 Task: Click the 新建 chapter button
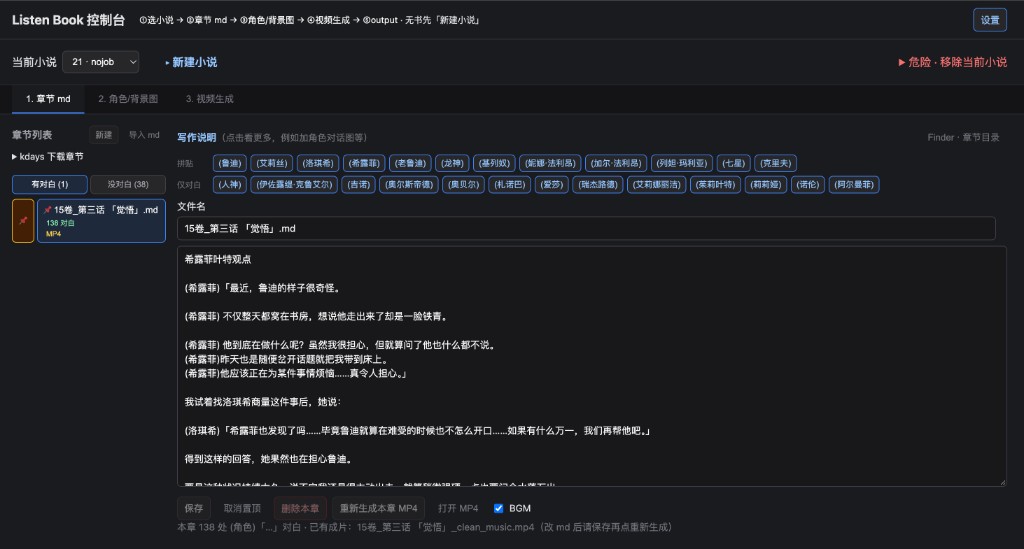point(103,134)
